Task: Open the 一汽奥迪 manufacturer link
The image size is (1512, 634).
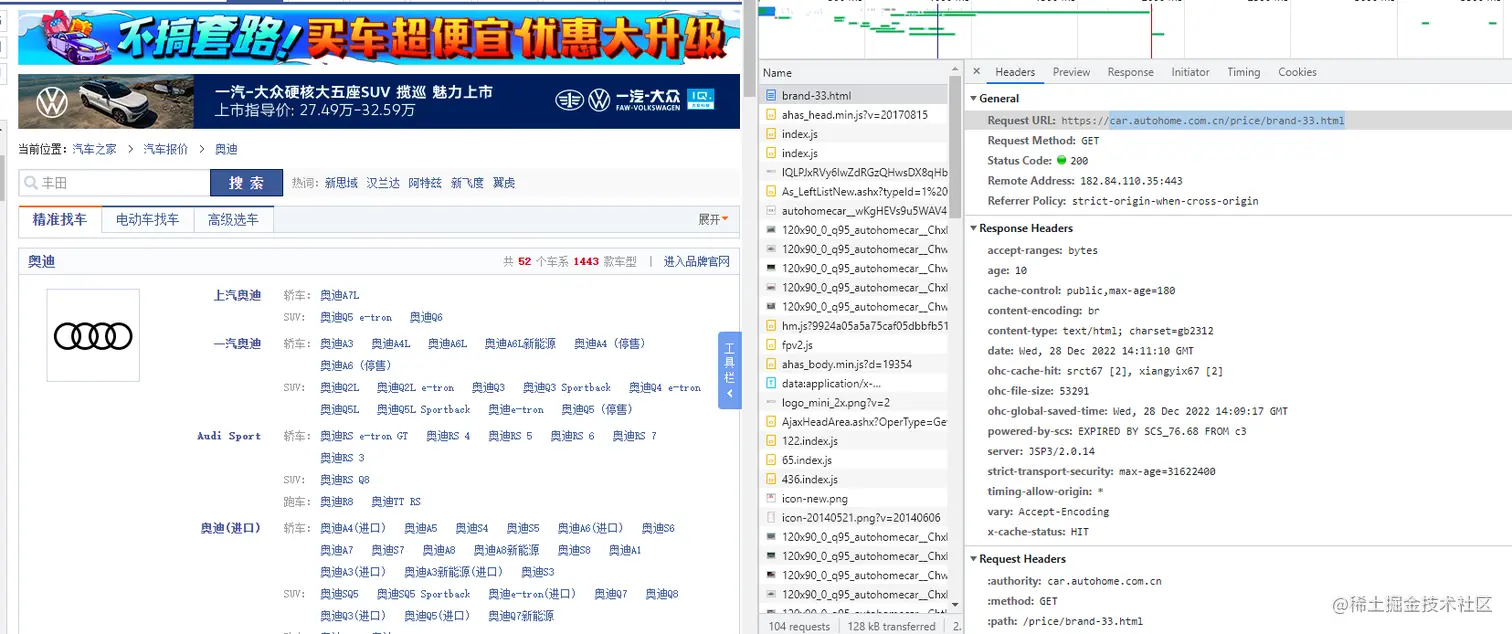Action: click(x=237, y=344)
